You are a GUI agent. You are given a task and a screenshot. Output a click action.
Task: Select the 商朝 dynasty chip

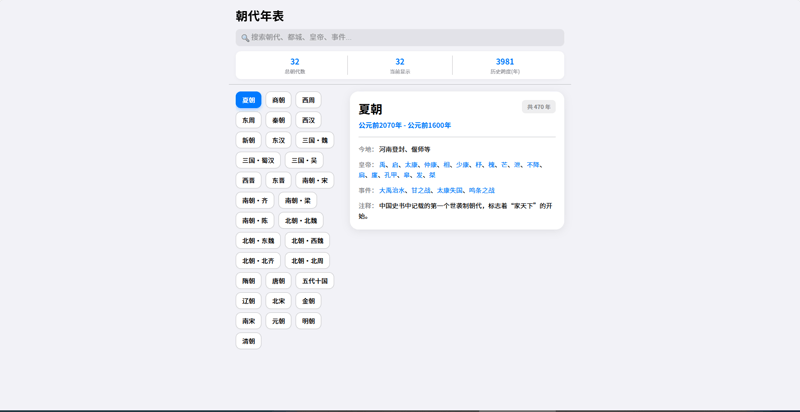pos(279,100)
